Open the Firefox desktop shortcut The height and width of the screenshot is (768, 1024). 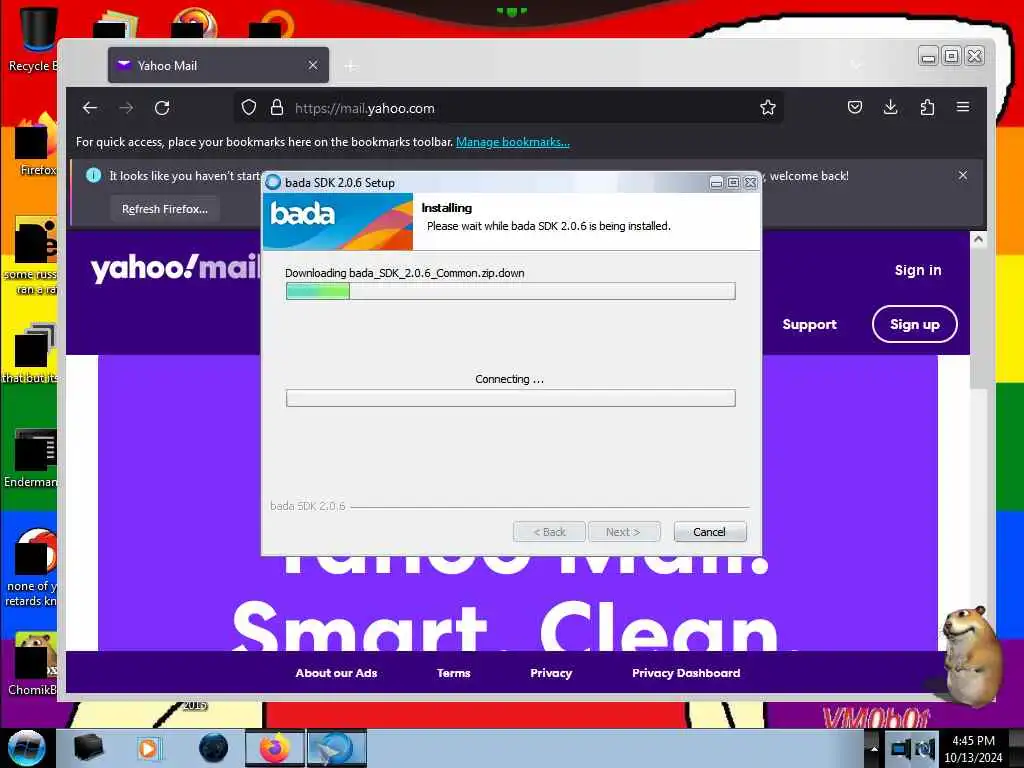34,145
